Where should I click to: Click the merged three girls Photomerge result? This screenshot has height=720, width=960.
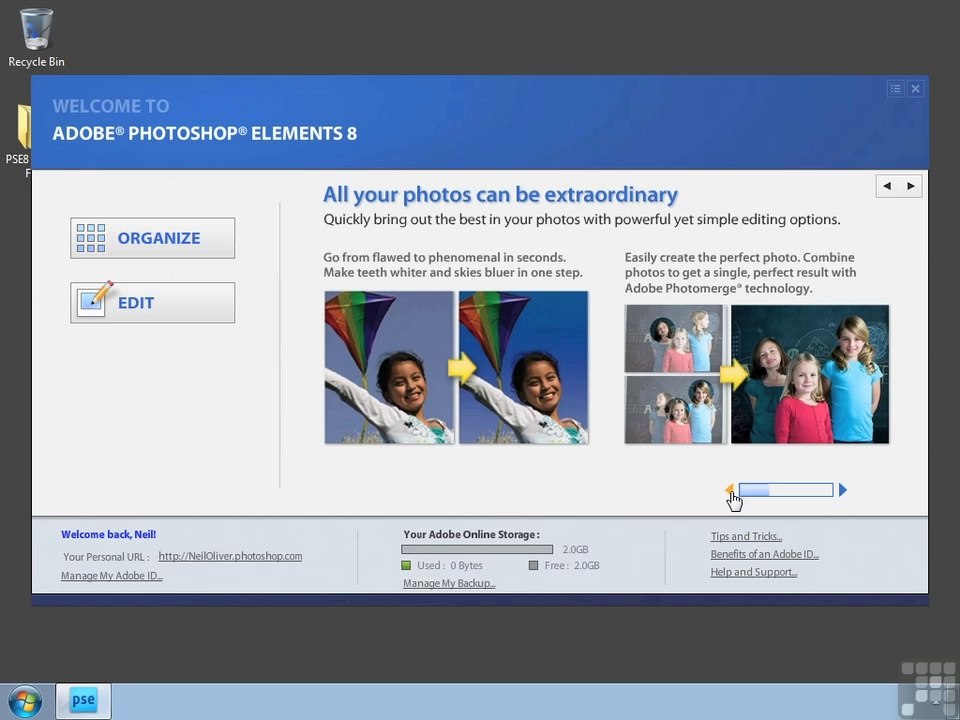(x=810, y=374)
